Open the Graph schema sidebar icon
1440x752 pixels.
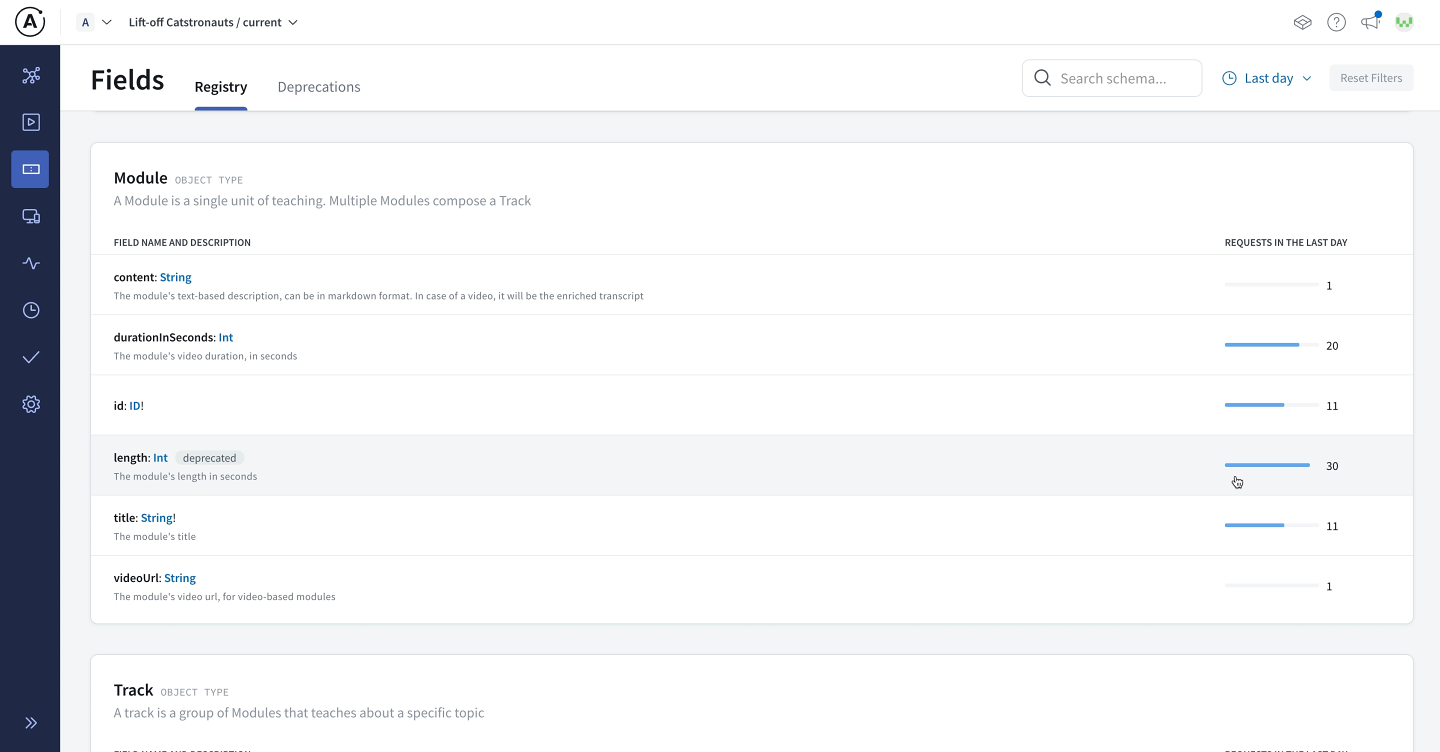(31, 75)
